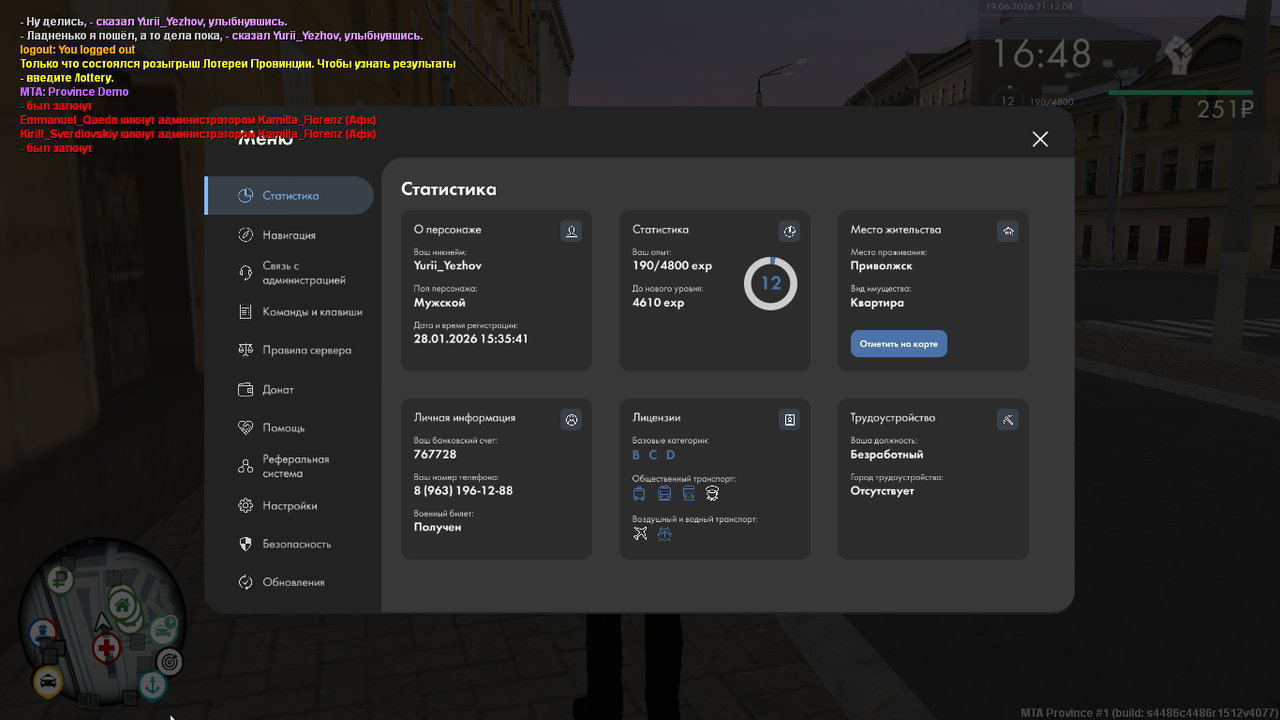The image size is (1280, 720).
Task: Click the ruble bank marker on minimap
Action: pyautogui.click(x=60, y=578)
